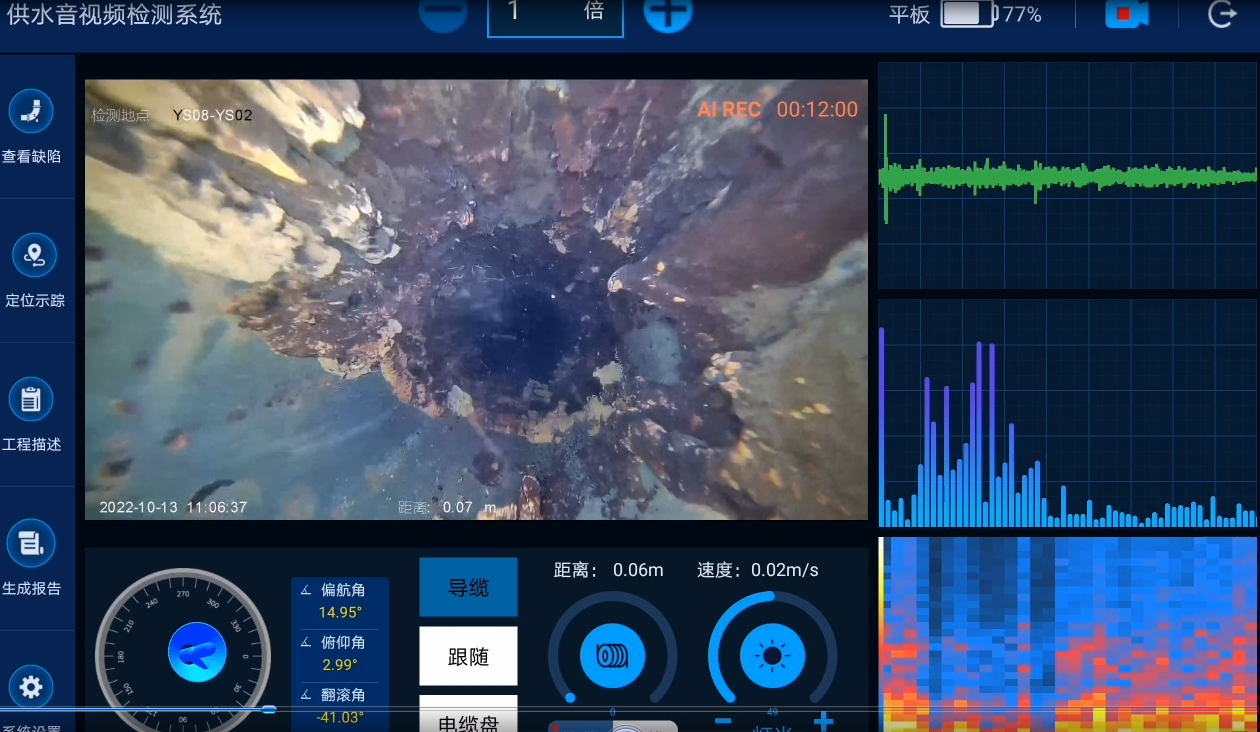Viewport: 1260px width, 732px height.
Task: Click the horizontal slider handle near compass
Action: (268, 709)
